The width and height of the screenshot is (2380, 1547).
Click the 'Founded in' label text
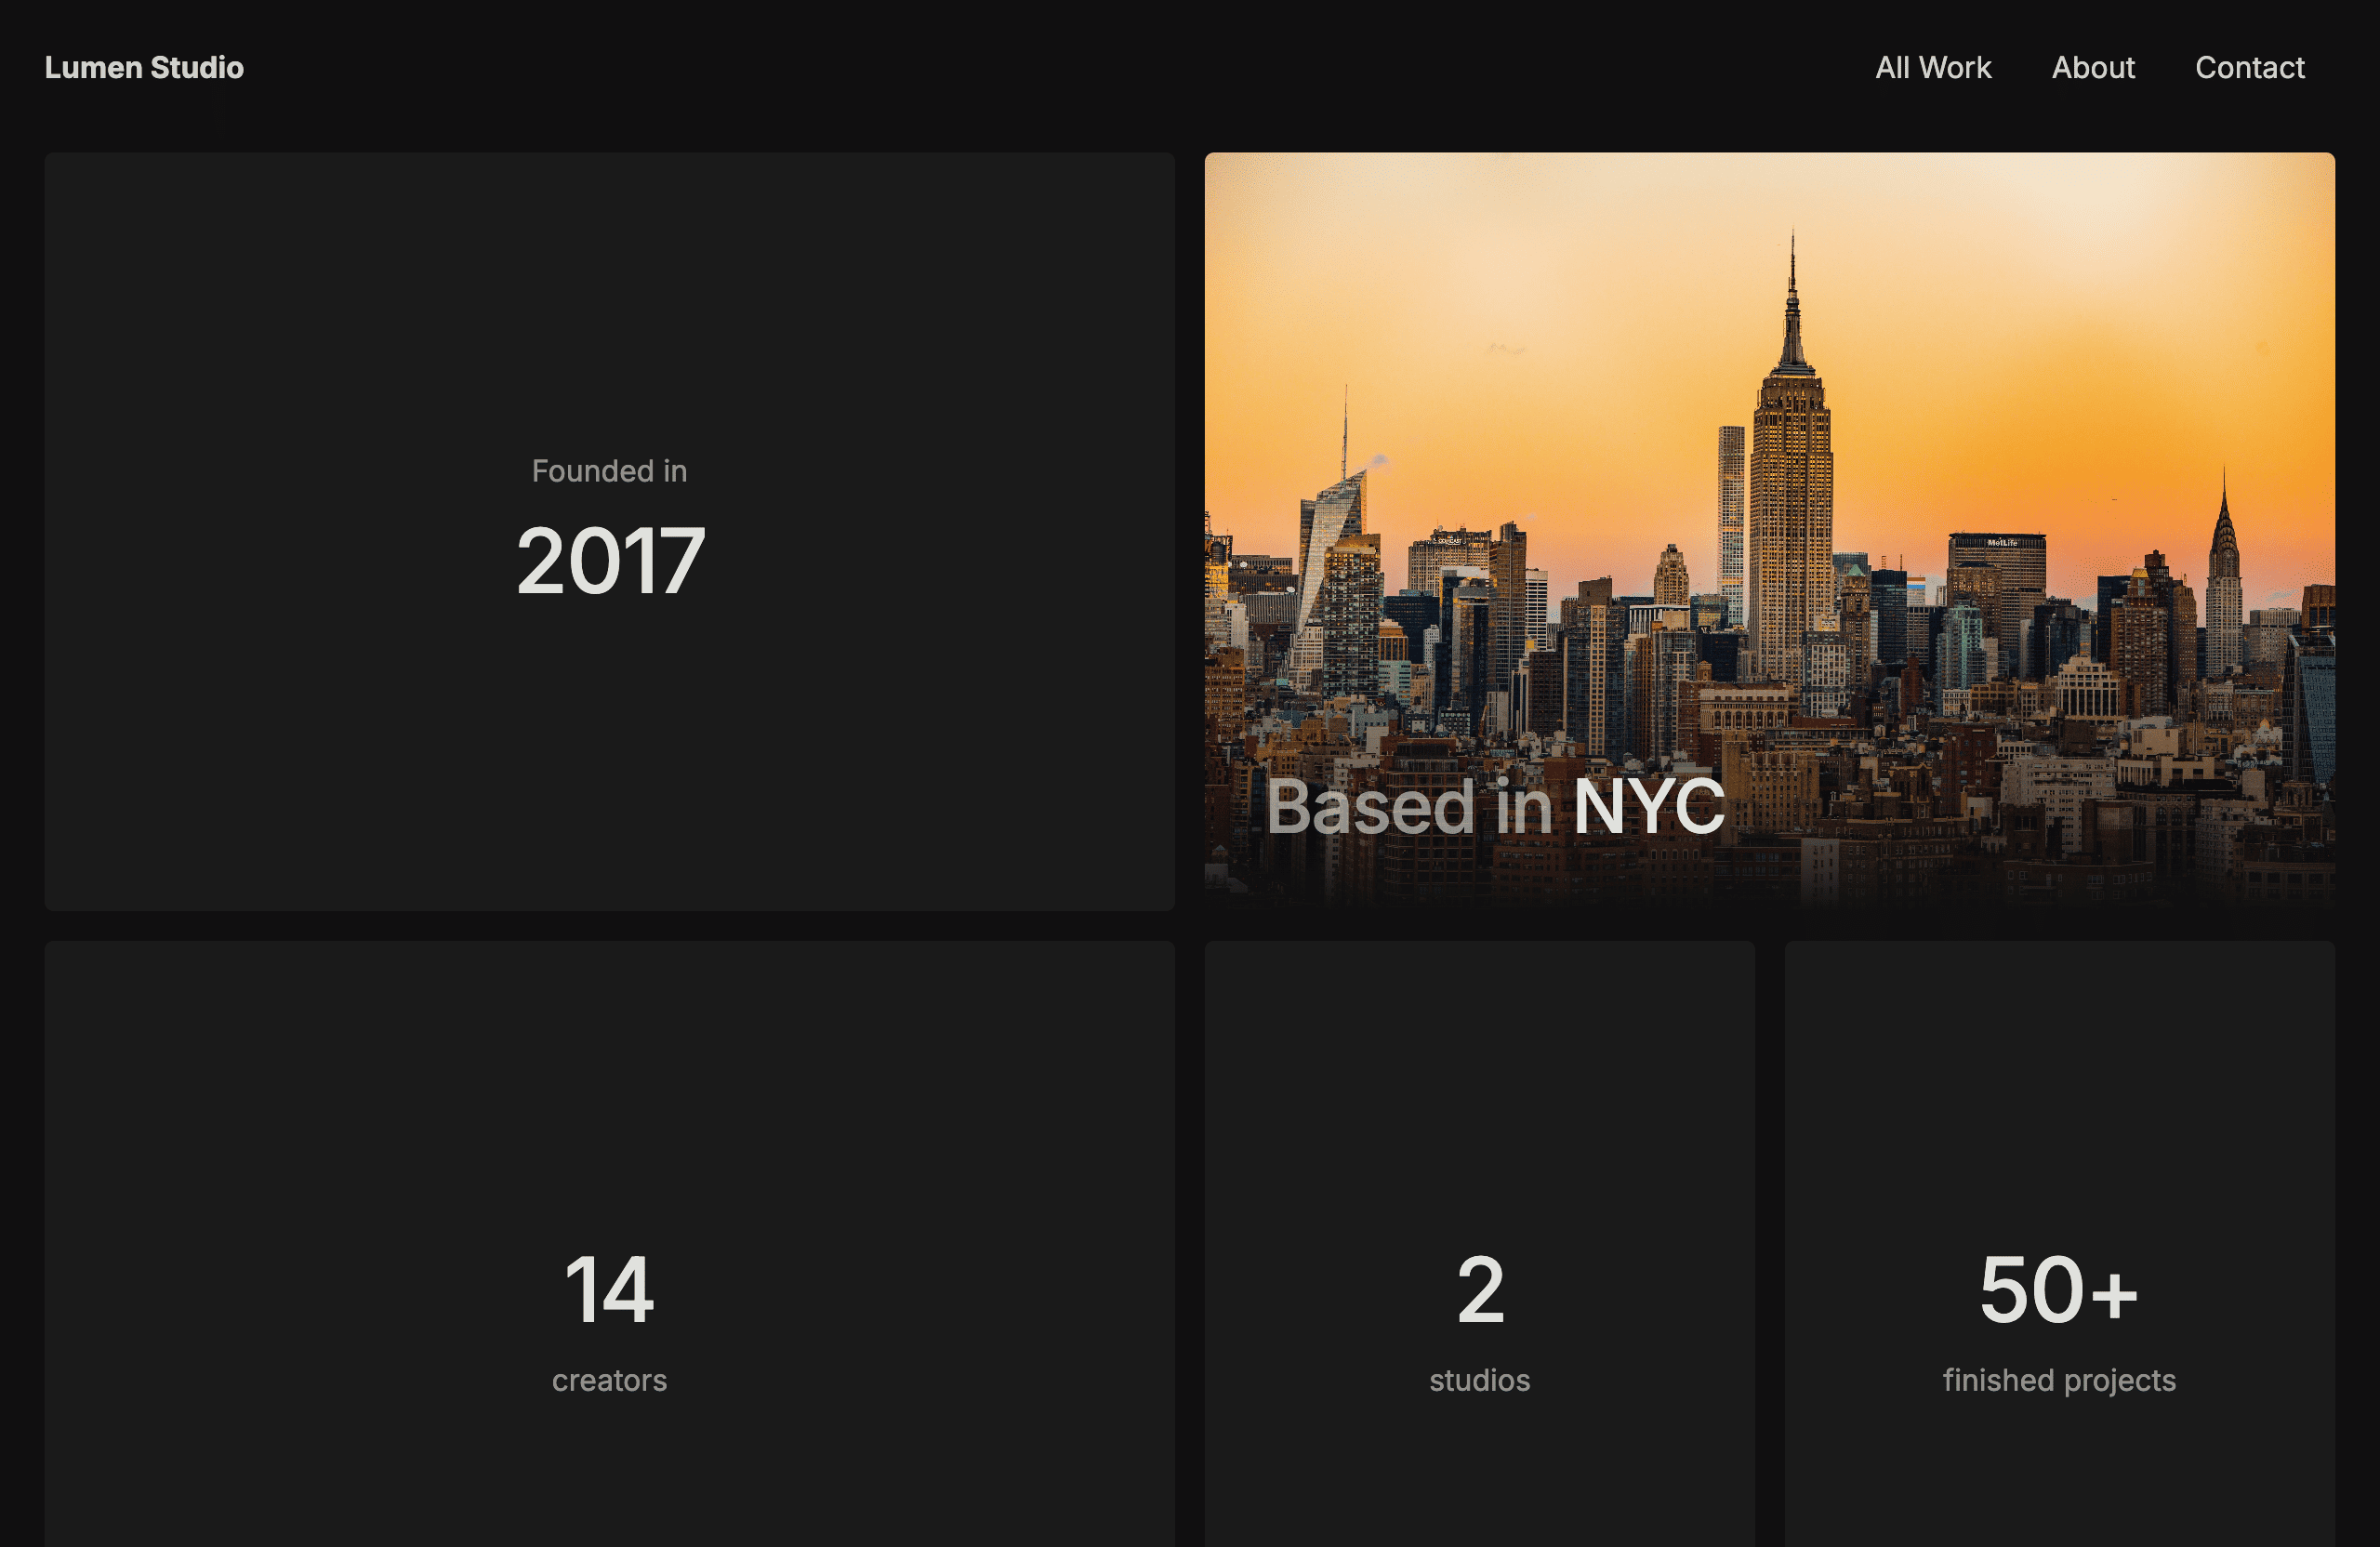[x=609, y=471]
